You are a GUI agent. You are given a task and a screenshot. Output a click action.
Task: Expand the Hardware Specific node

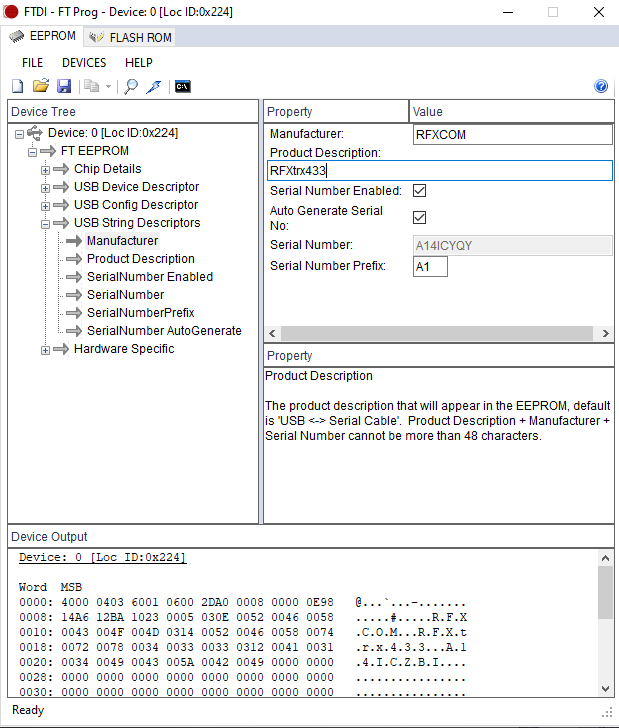click(x=45, y=350)
